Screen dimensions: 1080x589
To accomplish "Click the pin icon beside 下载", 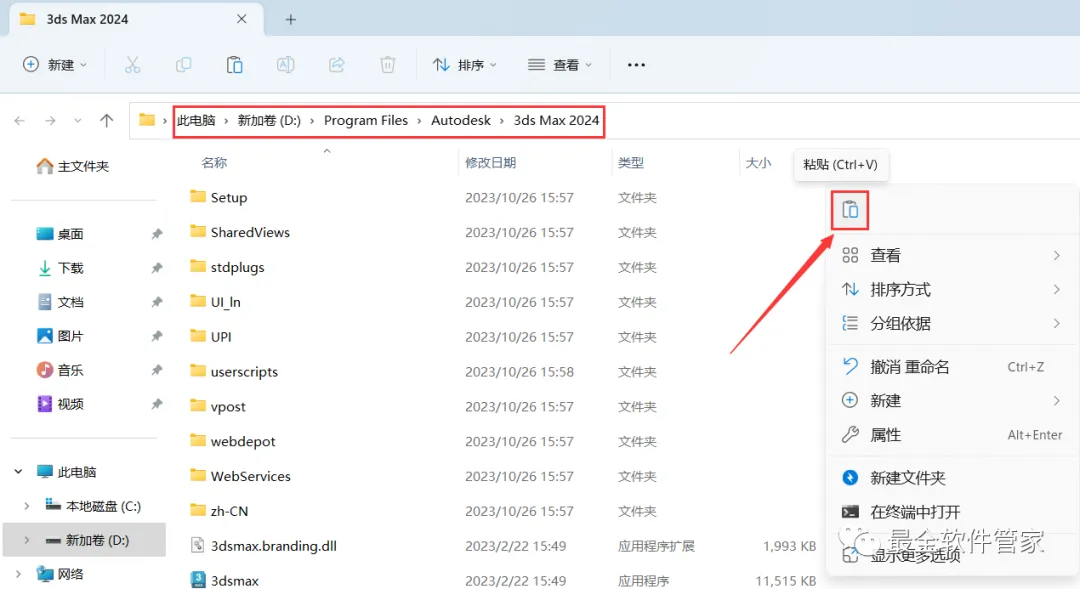I will [x=157, y=268].
